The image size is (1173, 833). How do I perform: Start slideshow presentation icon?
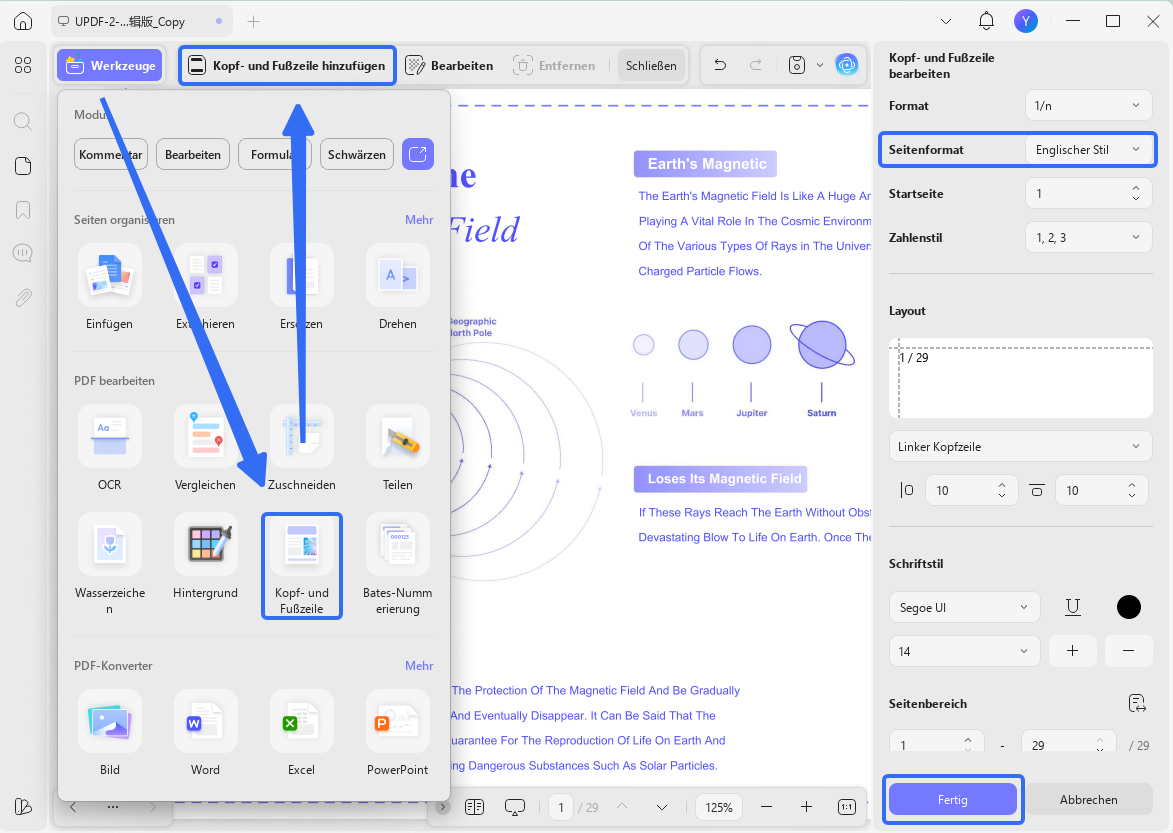[x=515, y=807]
